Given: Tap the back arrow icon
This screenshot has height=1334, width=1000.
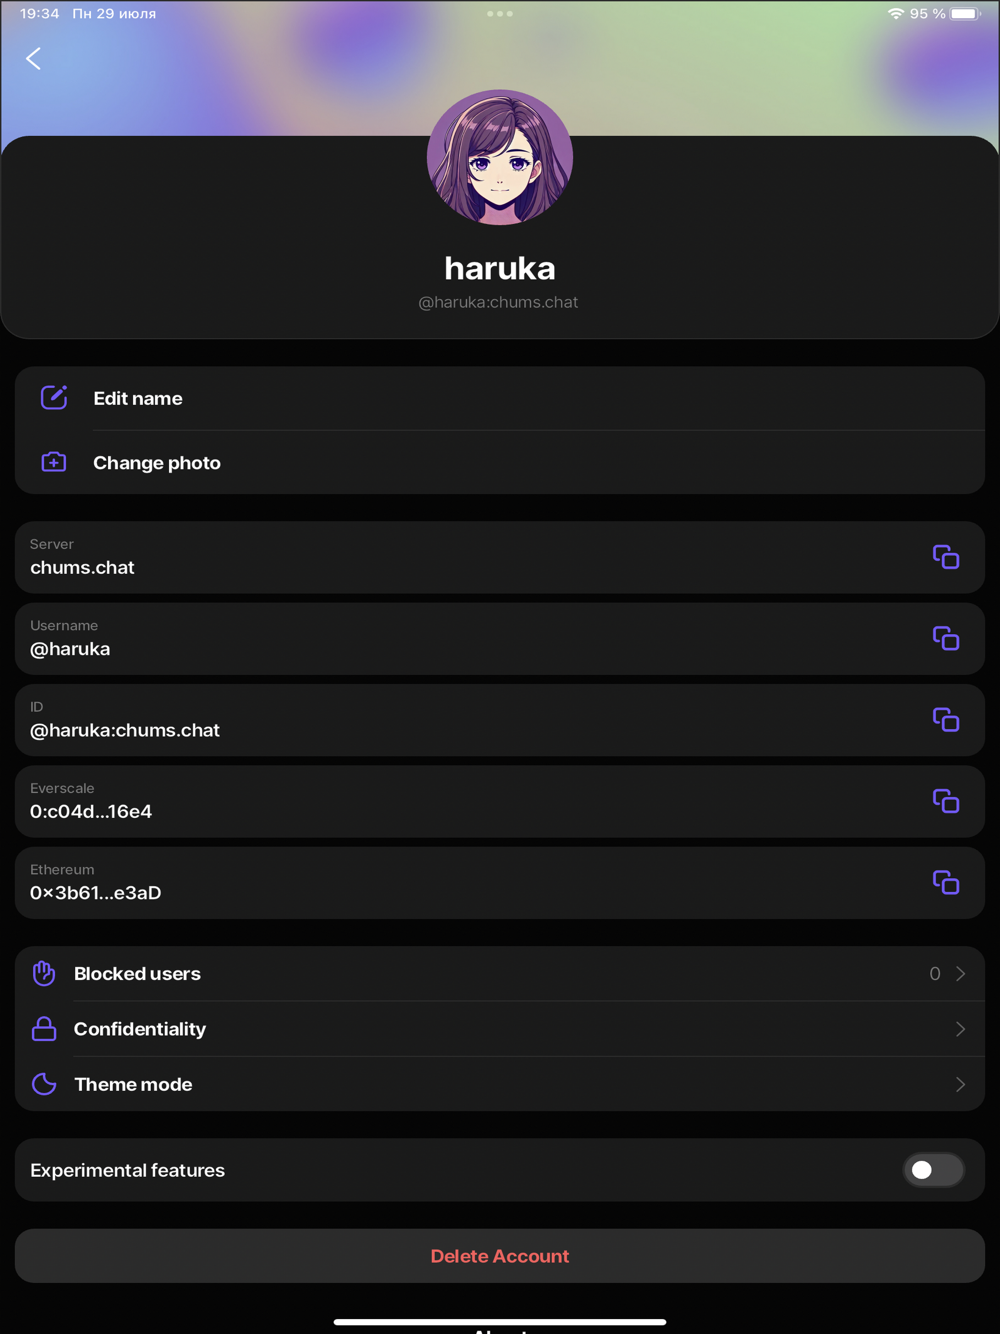Looking at the screenshot, I should point(34,59).
